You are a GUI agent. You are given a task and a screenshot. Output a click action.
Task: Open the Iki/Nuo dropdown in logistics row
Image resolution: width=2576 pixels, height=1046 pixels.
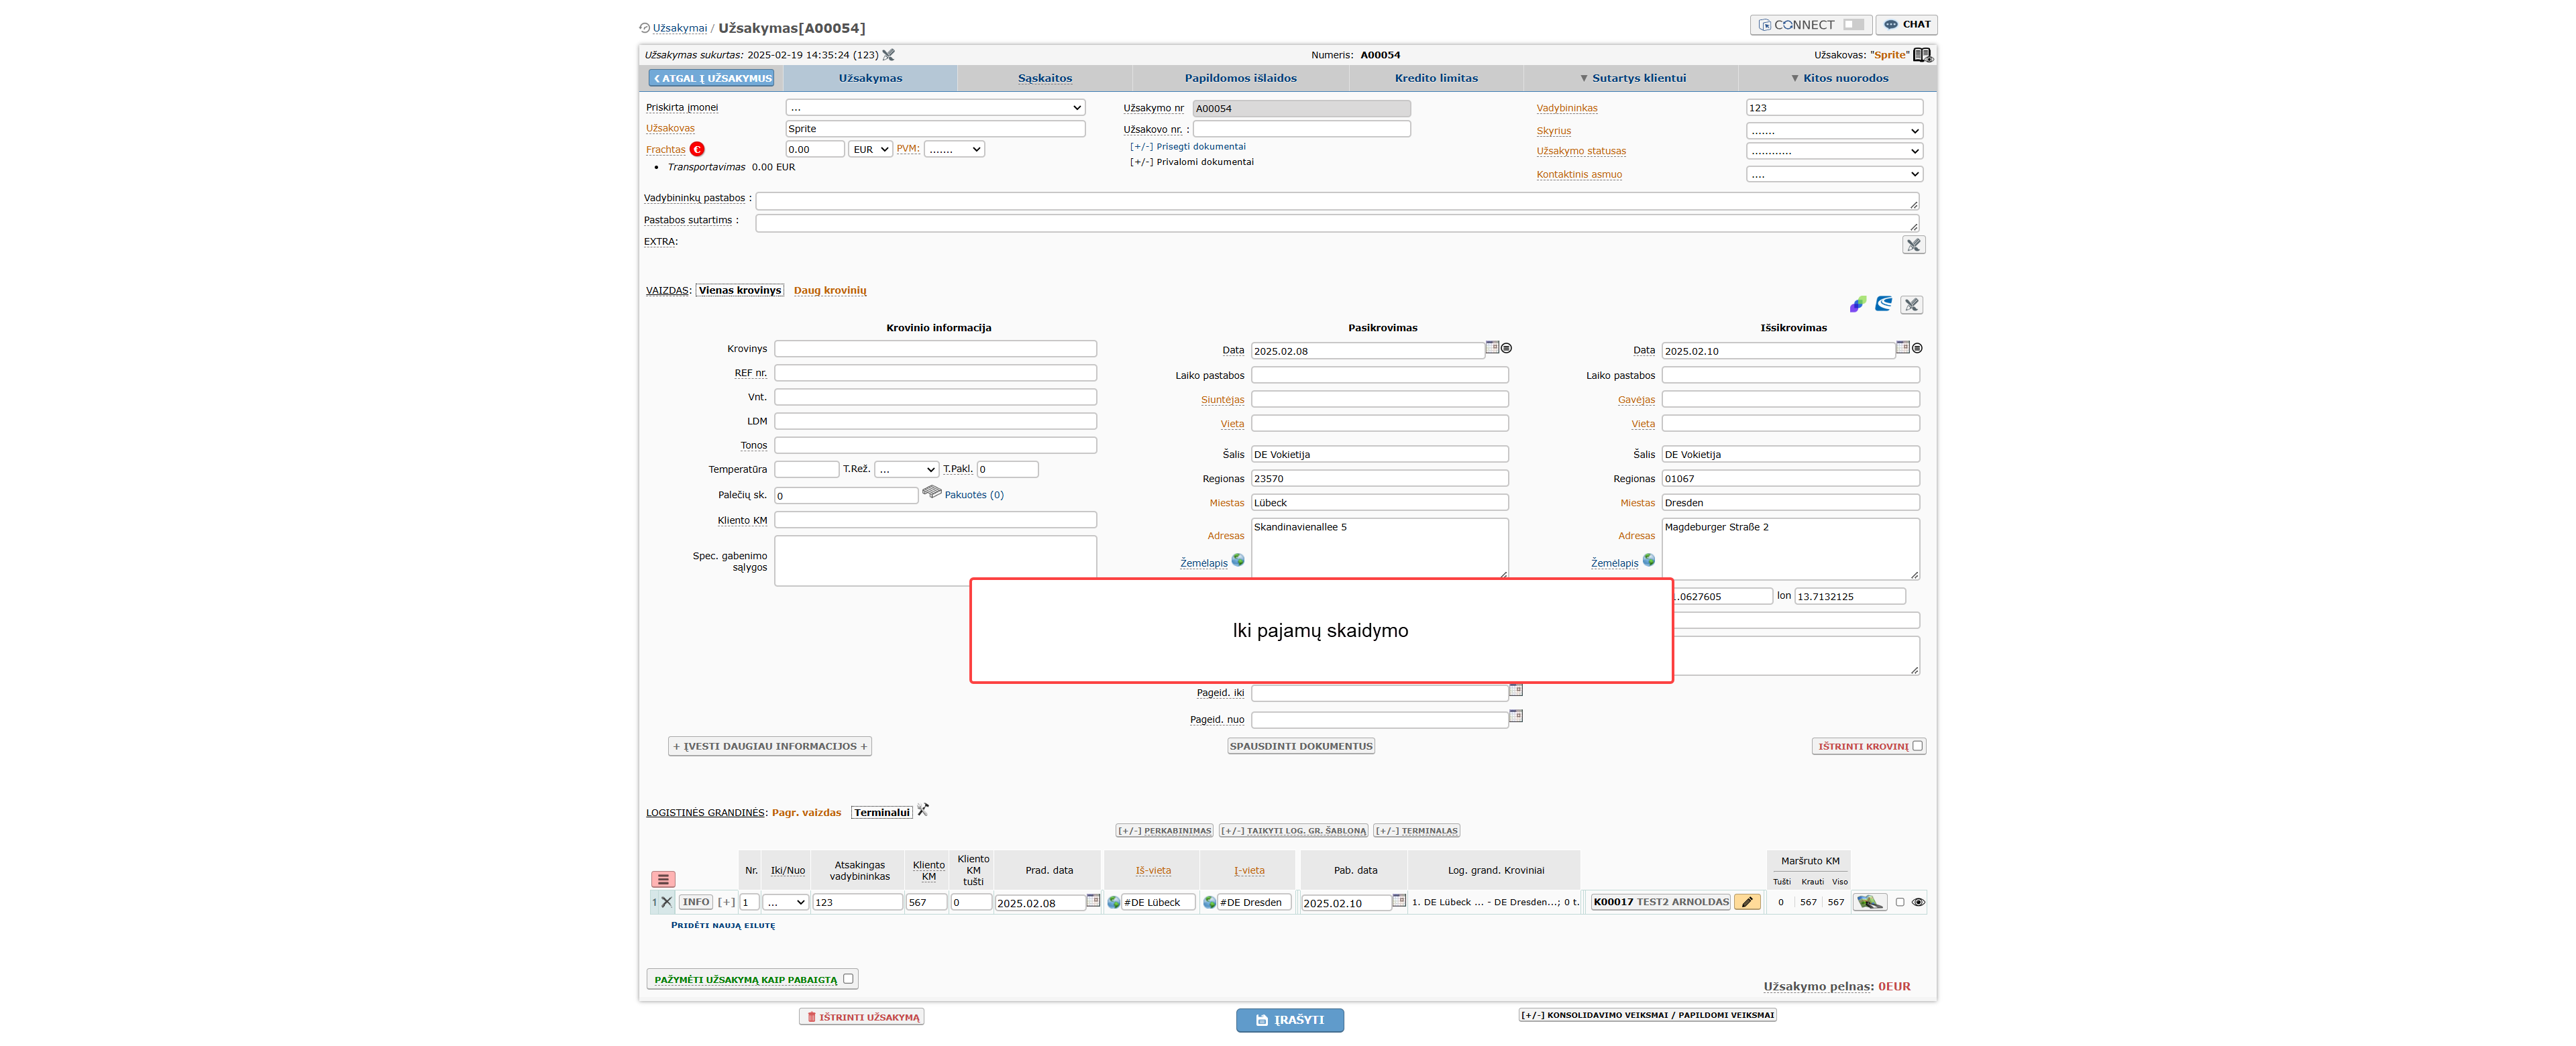(x=785, y=902)
